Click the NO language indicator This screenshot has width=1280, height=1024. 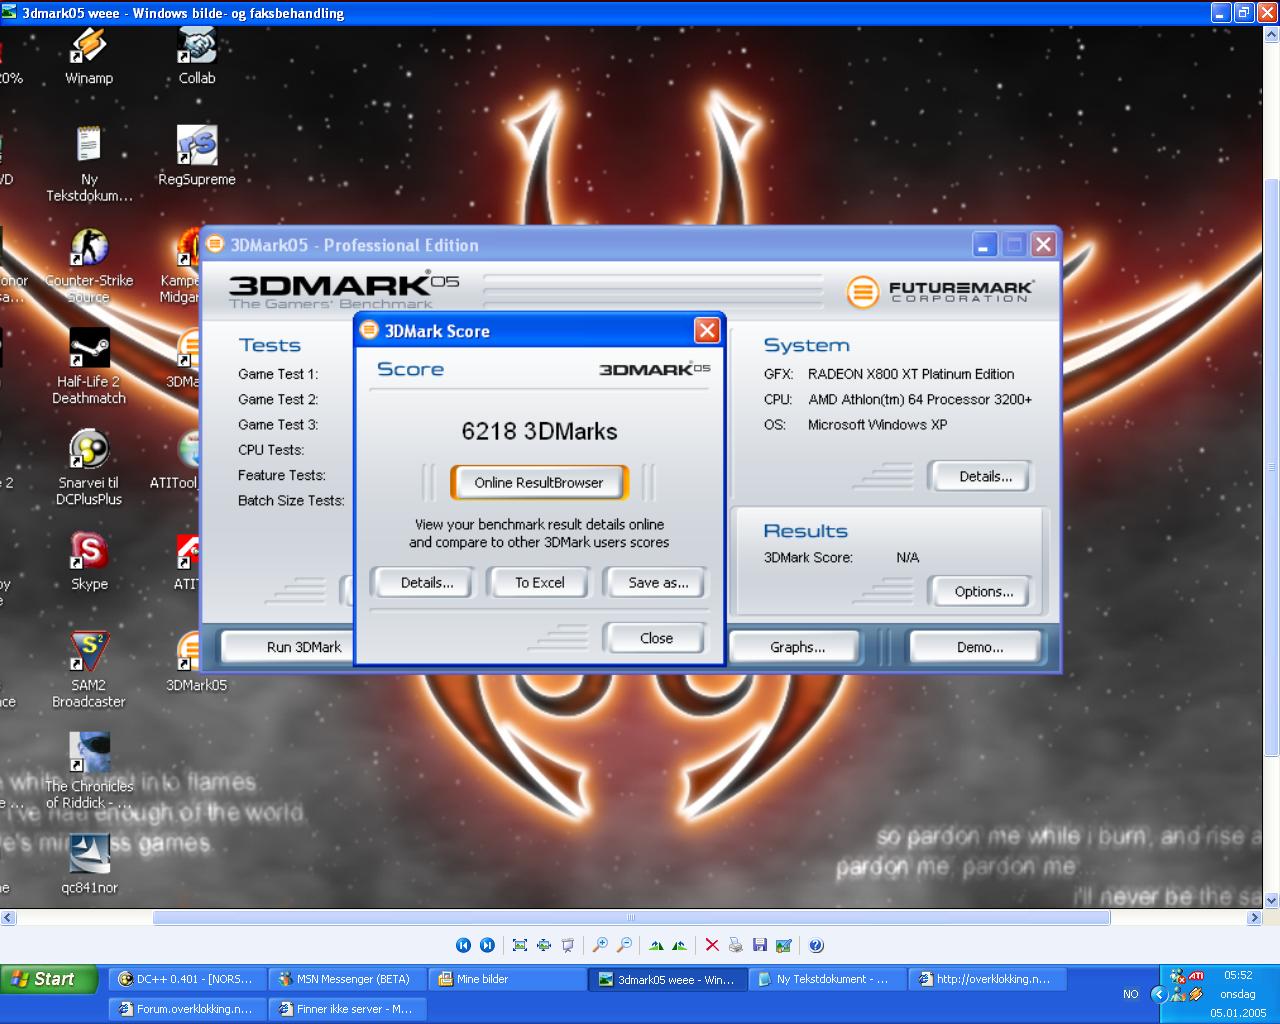coord(1130,994)
